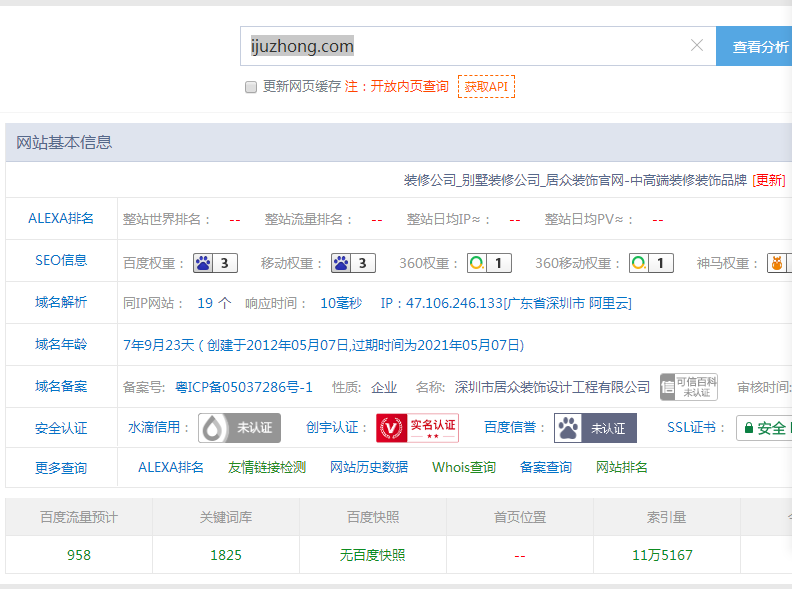Click the 创宇认证 实名认证 badge
Image resolution: width=792 pixels, height=589 pixels.
[x=417, y=428]
